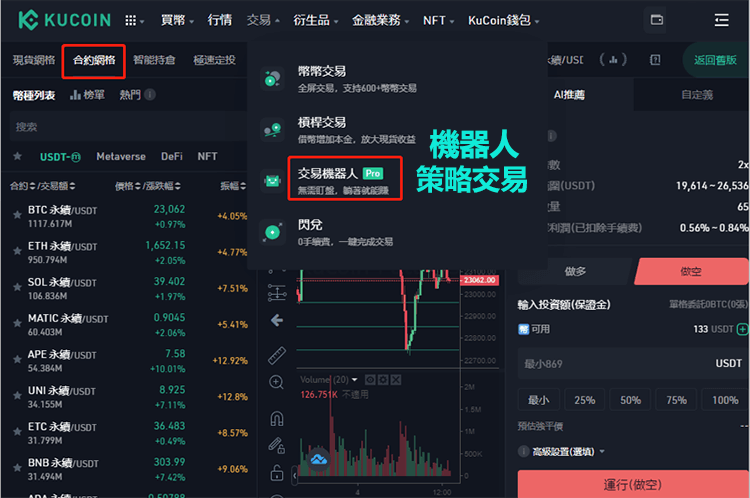
Task: Switch to 極速定投 tab
Action: 214,60
